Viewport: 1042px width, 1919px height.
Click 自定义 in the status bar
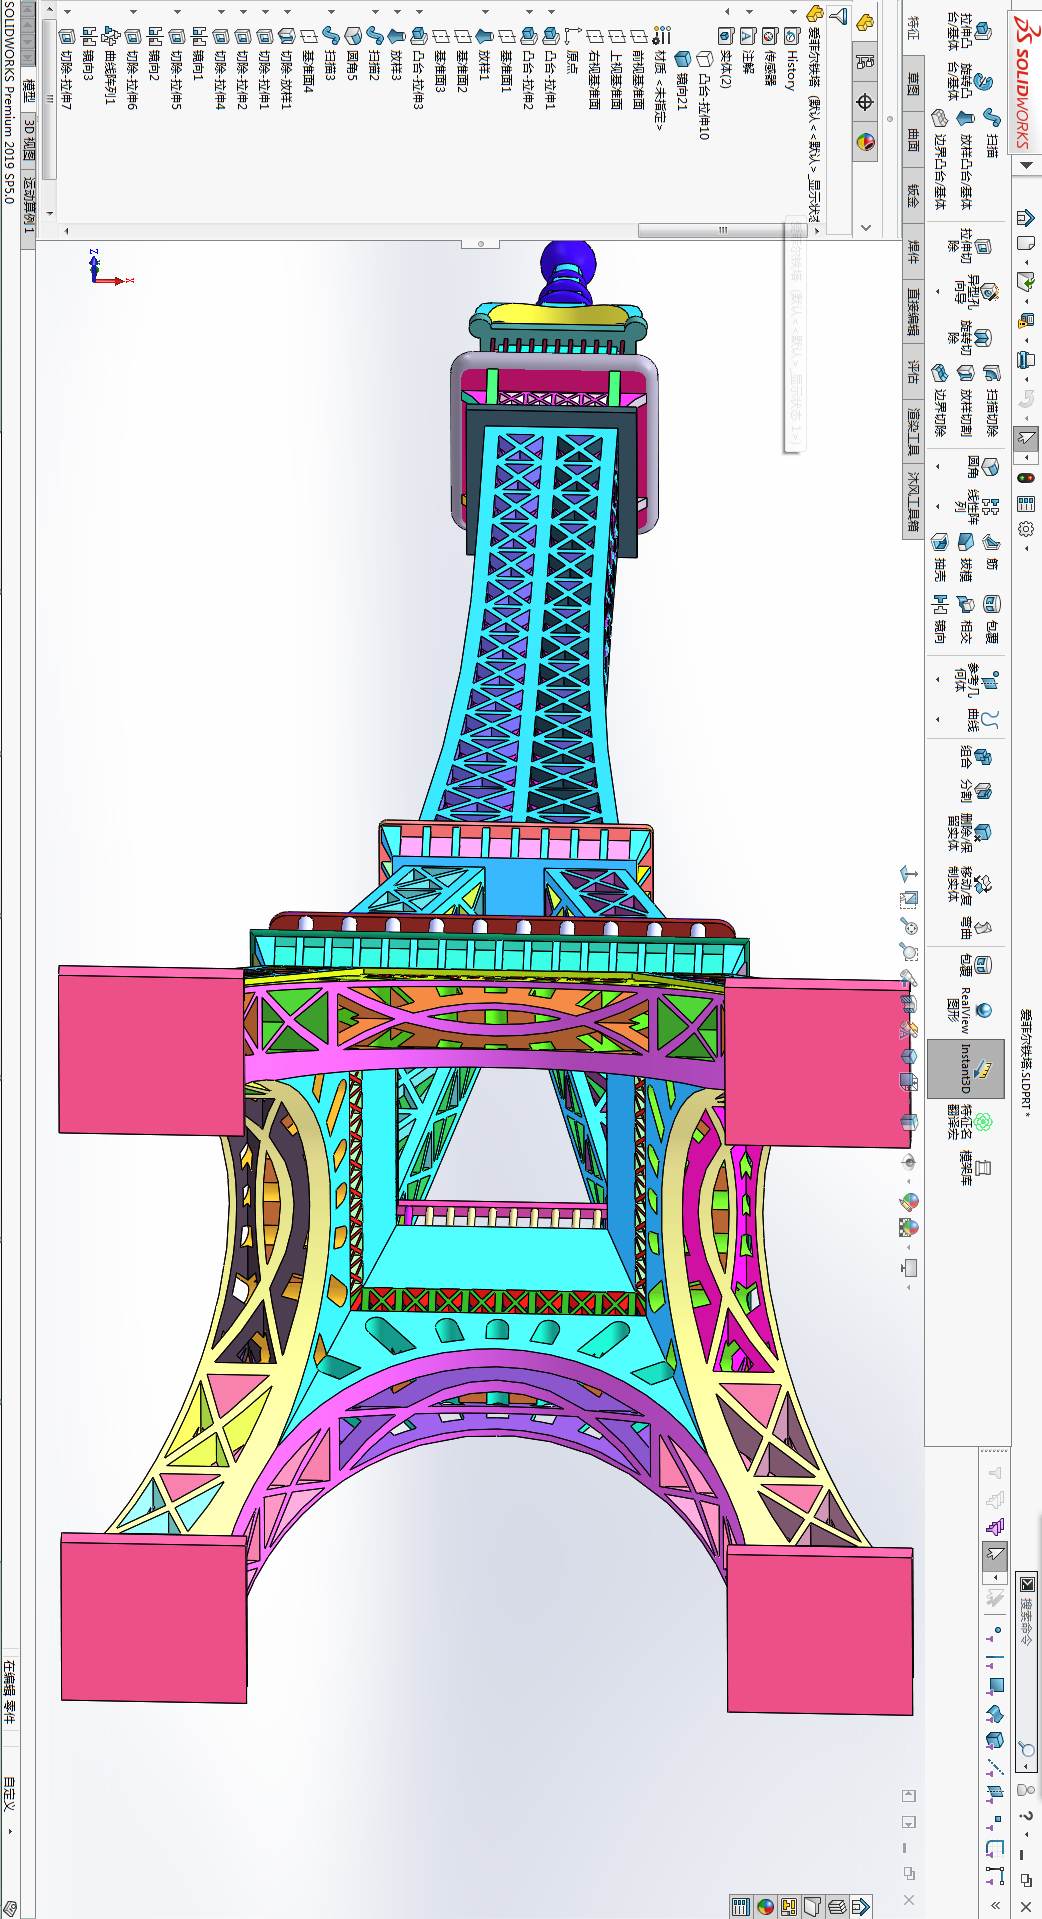pyautogui.click(x=9, y=1792)
